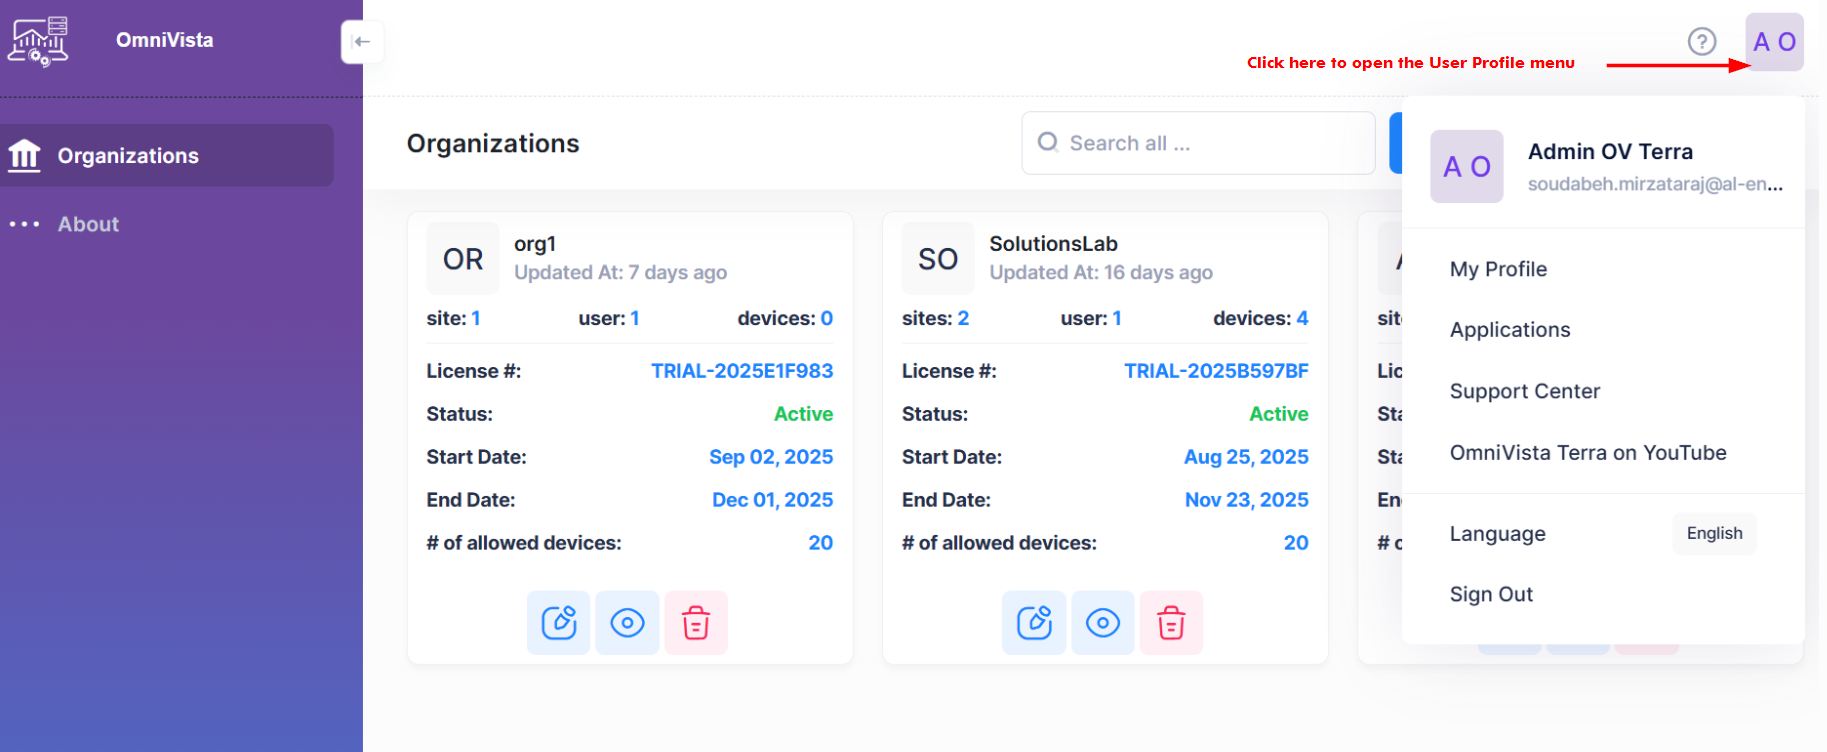Collapse the sidebar with arrow button
Viewport: 1827px width, 752px height.
[x=362, y=42]
